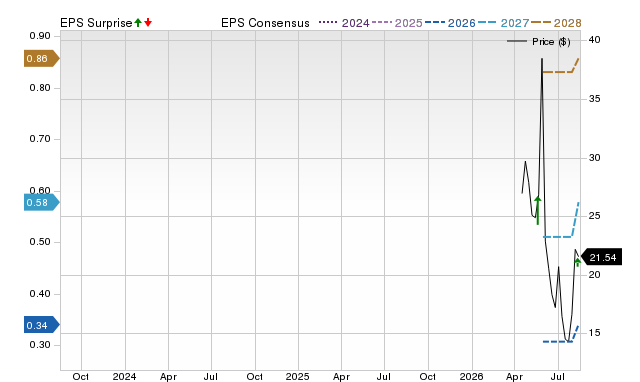Screen dimensions: 640x382
Task: Click the Price ($) legend label
Action: 551,42
